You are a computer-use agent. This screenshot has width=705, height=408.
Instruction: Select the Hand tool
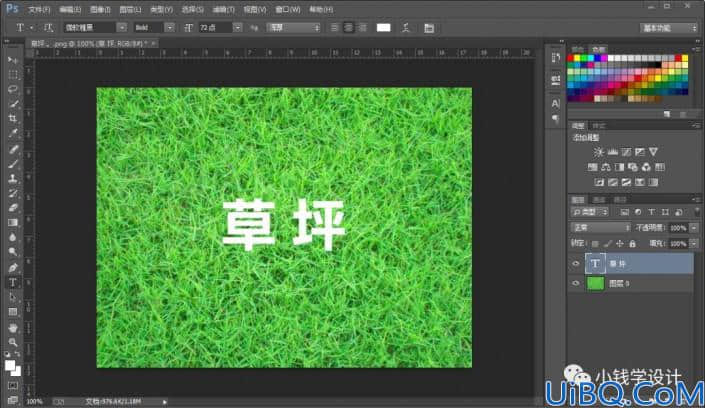(x=13, y=327)
